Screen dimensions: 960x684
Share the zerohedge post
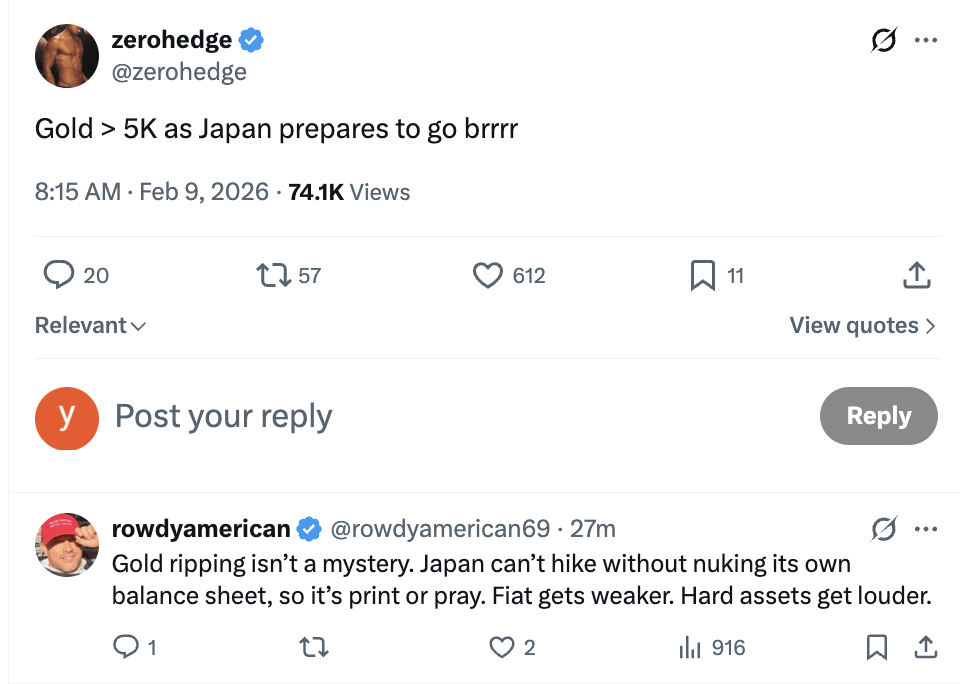pos(917,275)
